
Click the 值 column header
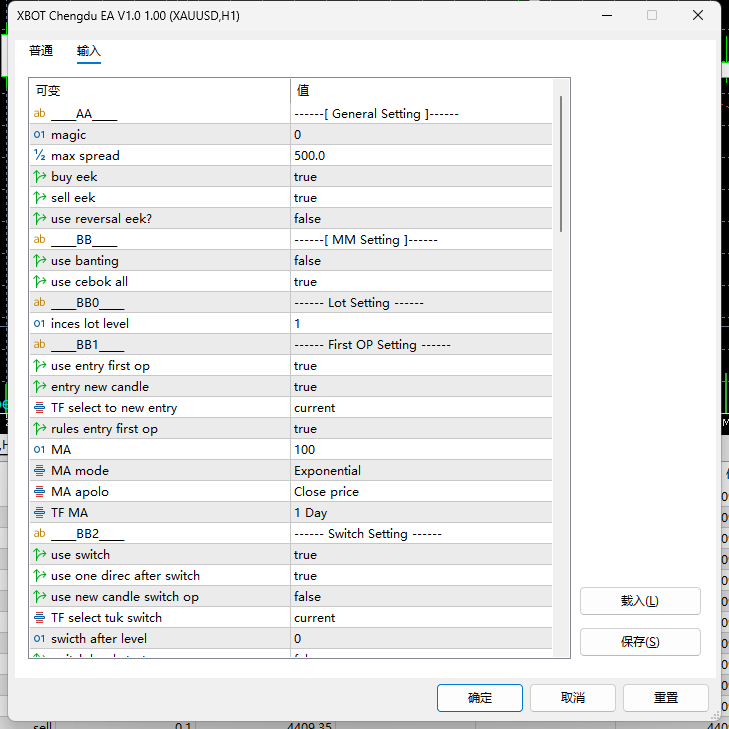pyautogui.click(x=421, y=90)
